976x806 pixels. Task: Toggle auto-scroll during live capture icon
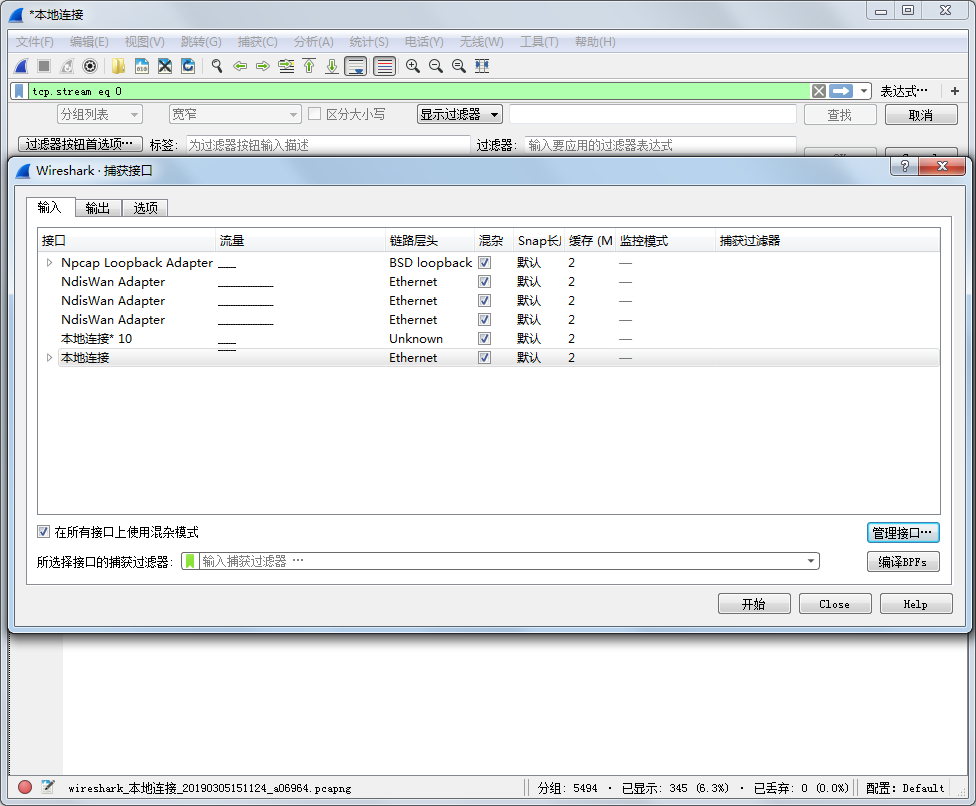point(355,66)
